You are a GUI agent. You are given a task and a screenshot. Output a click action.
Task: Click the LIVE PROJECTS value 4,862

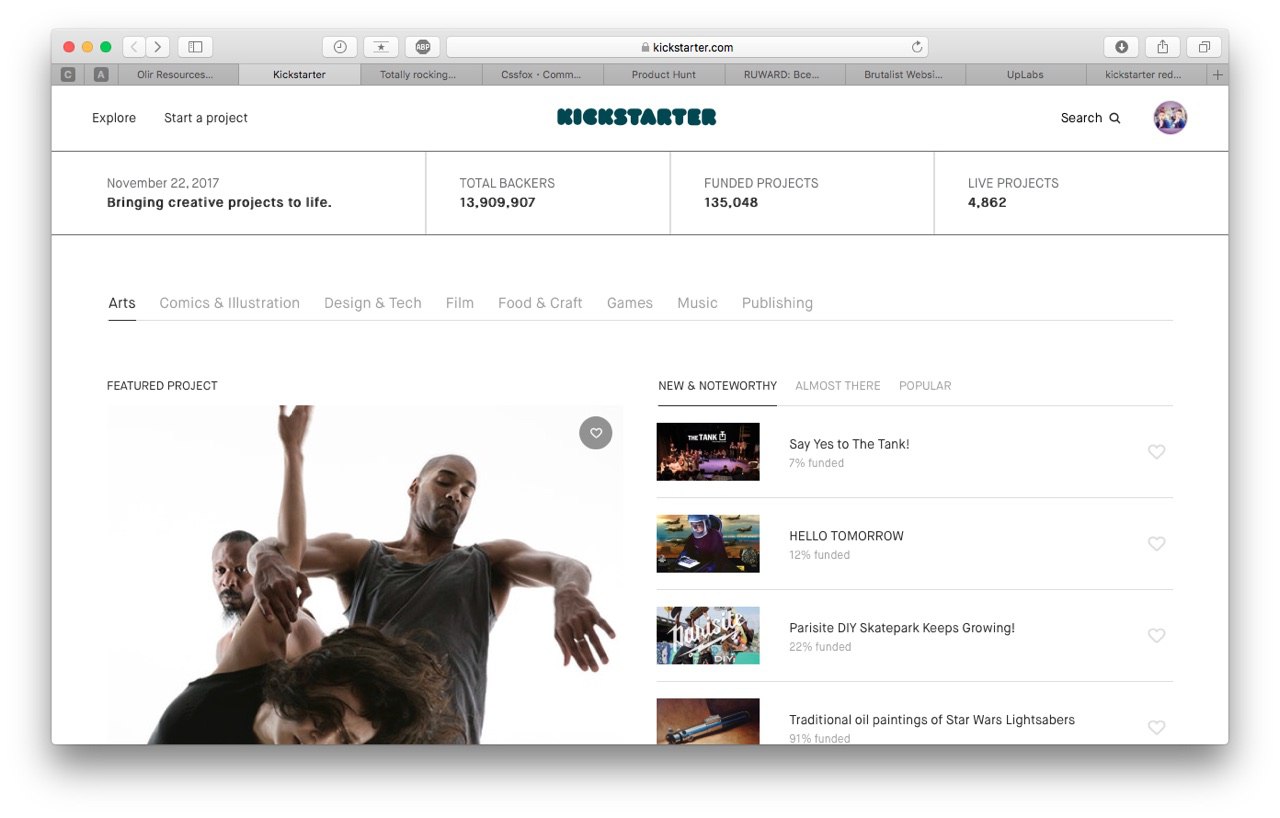pyautogui.click(x=987, y=202)
